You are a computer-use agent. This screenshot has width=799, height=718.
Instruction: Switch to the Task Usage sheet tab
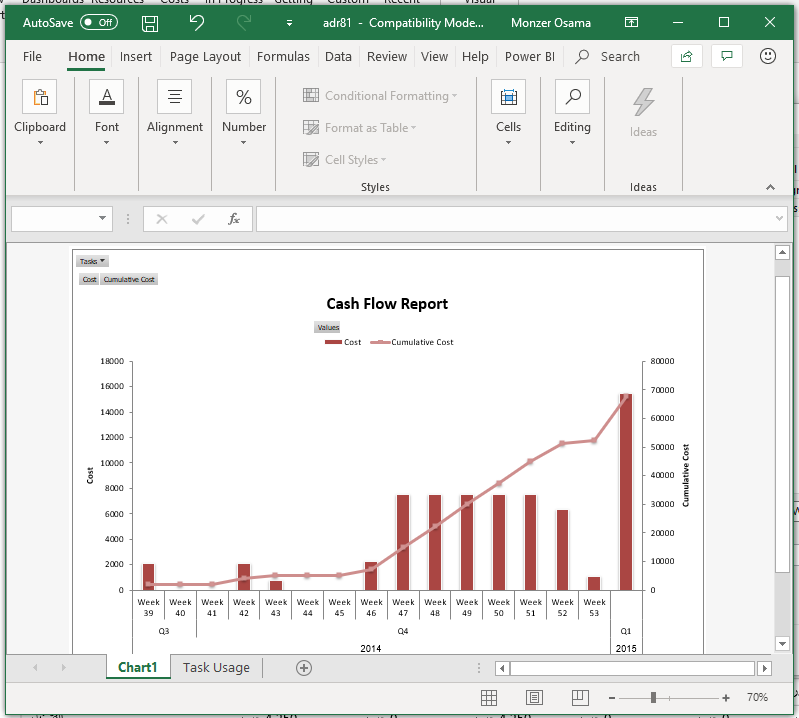click(x=216, y=667)
